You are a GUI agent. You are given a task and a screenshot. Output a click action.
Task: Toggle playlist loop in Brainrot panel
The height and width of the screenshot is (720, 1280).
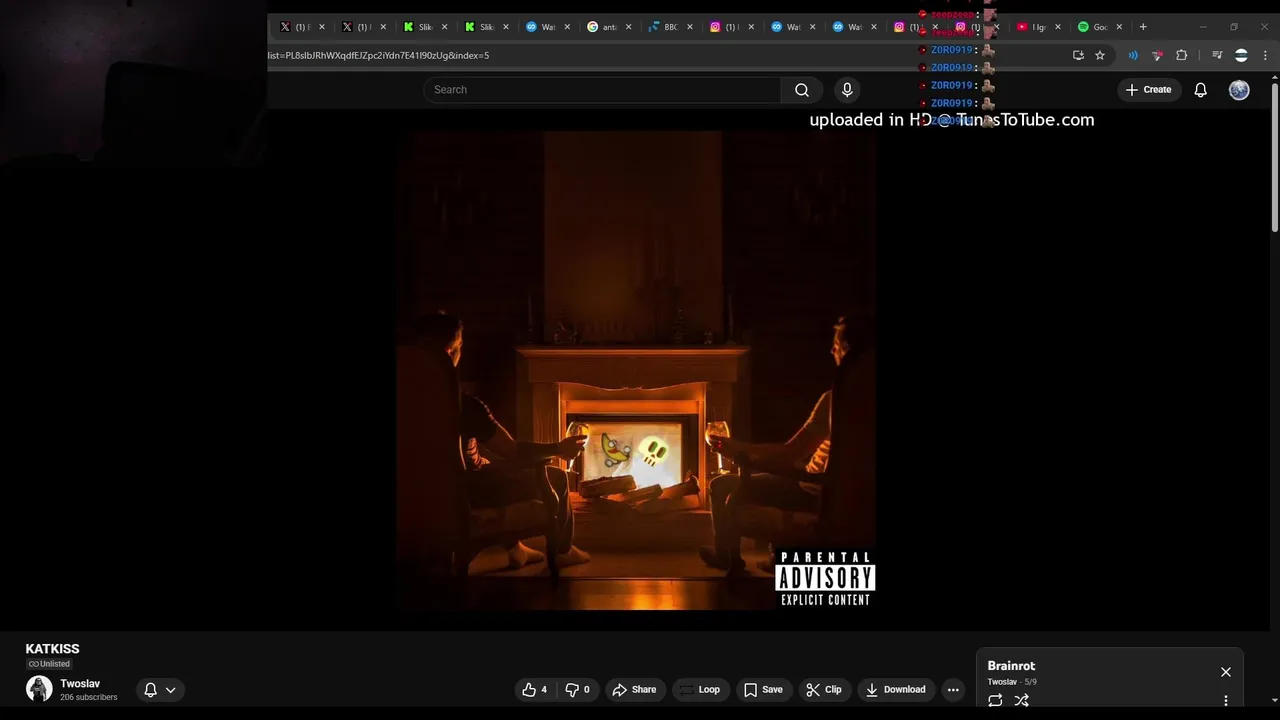click(x=995, y=700)
